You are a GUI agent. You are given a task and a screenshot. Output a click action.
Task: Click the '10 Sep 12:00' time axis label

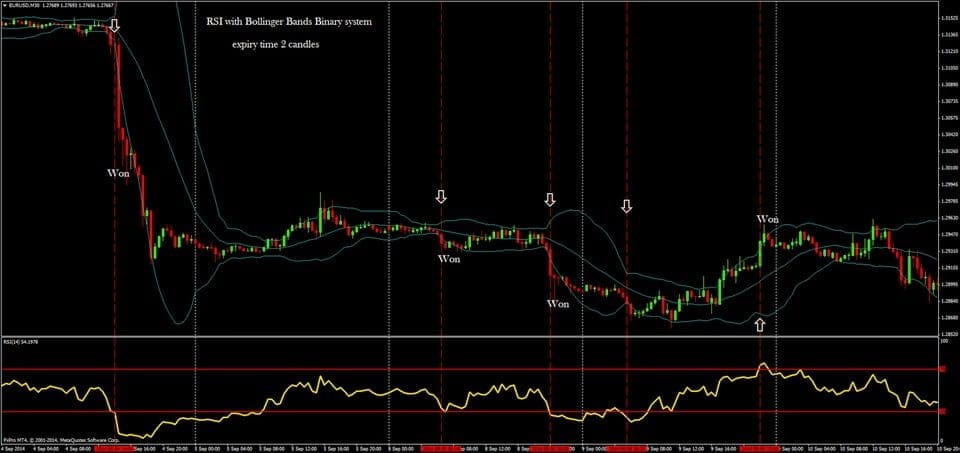point(887,449)
